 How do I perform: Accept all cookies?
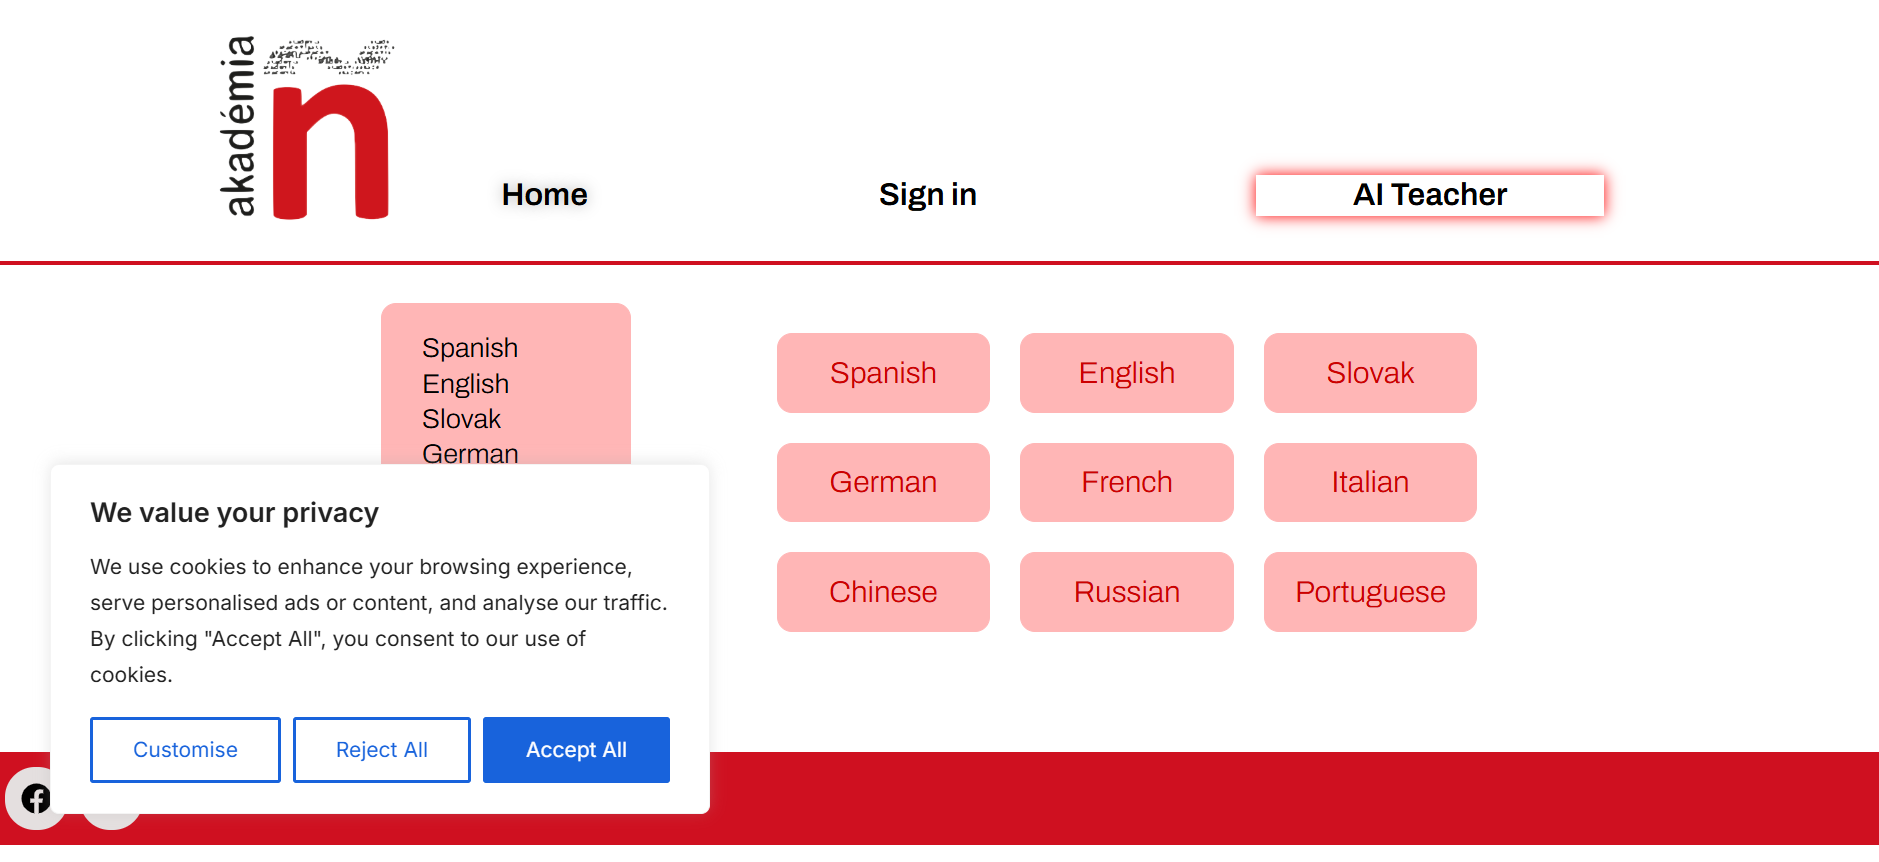tap(576, 750)
